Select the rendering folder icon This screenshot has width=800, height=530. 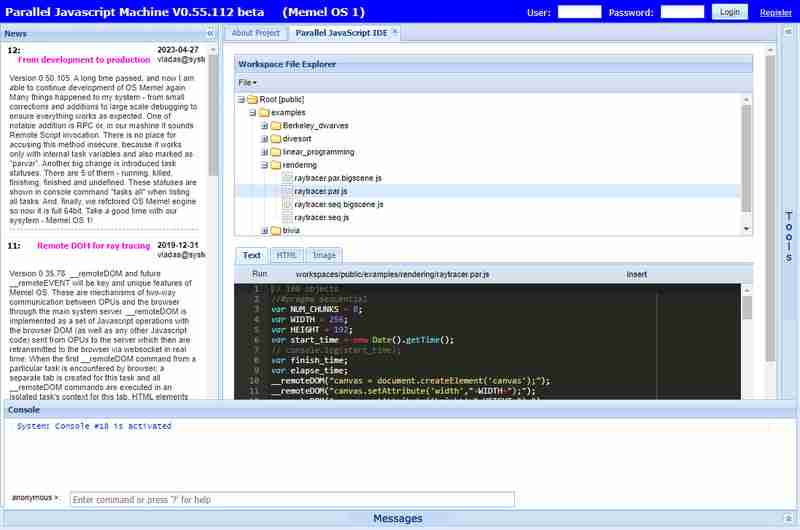276,165
